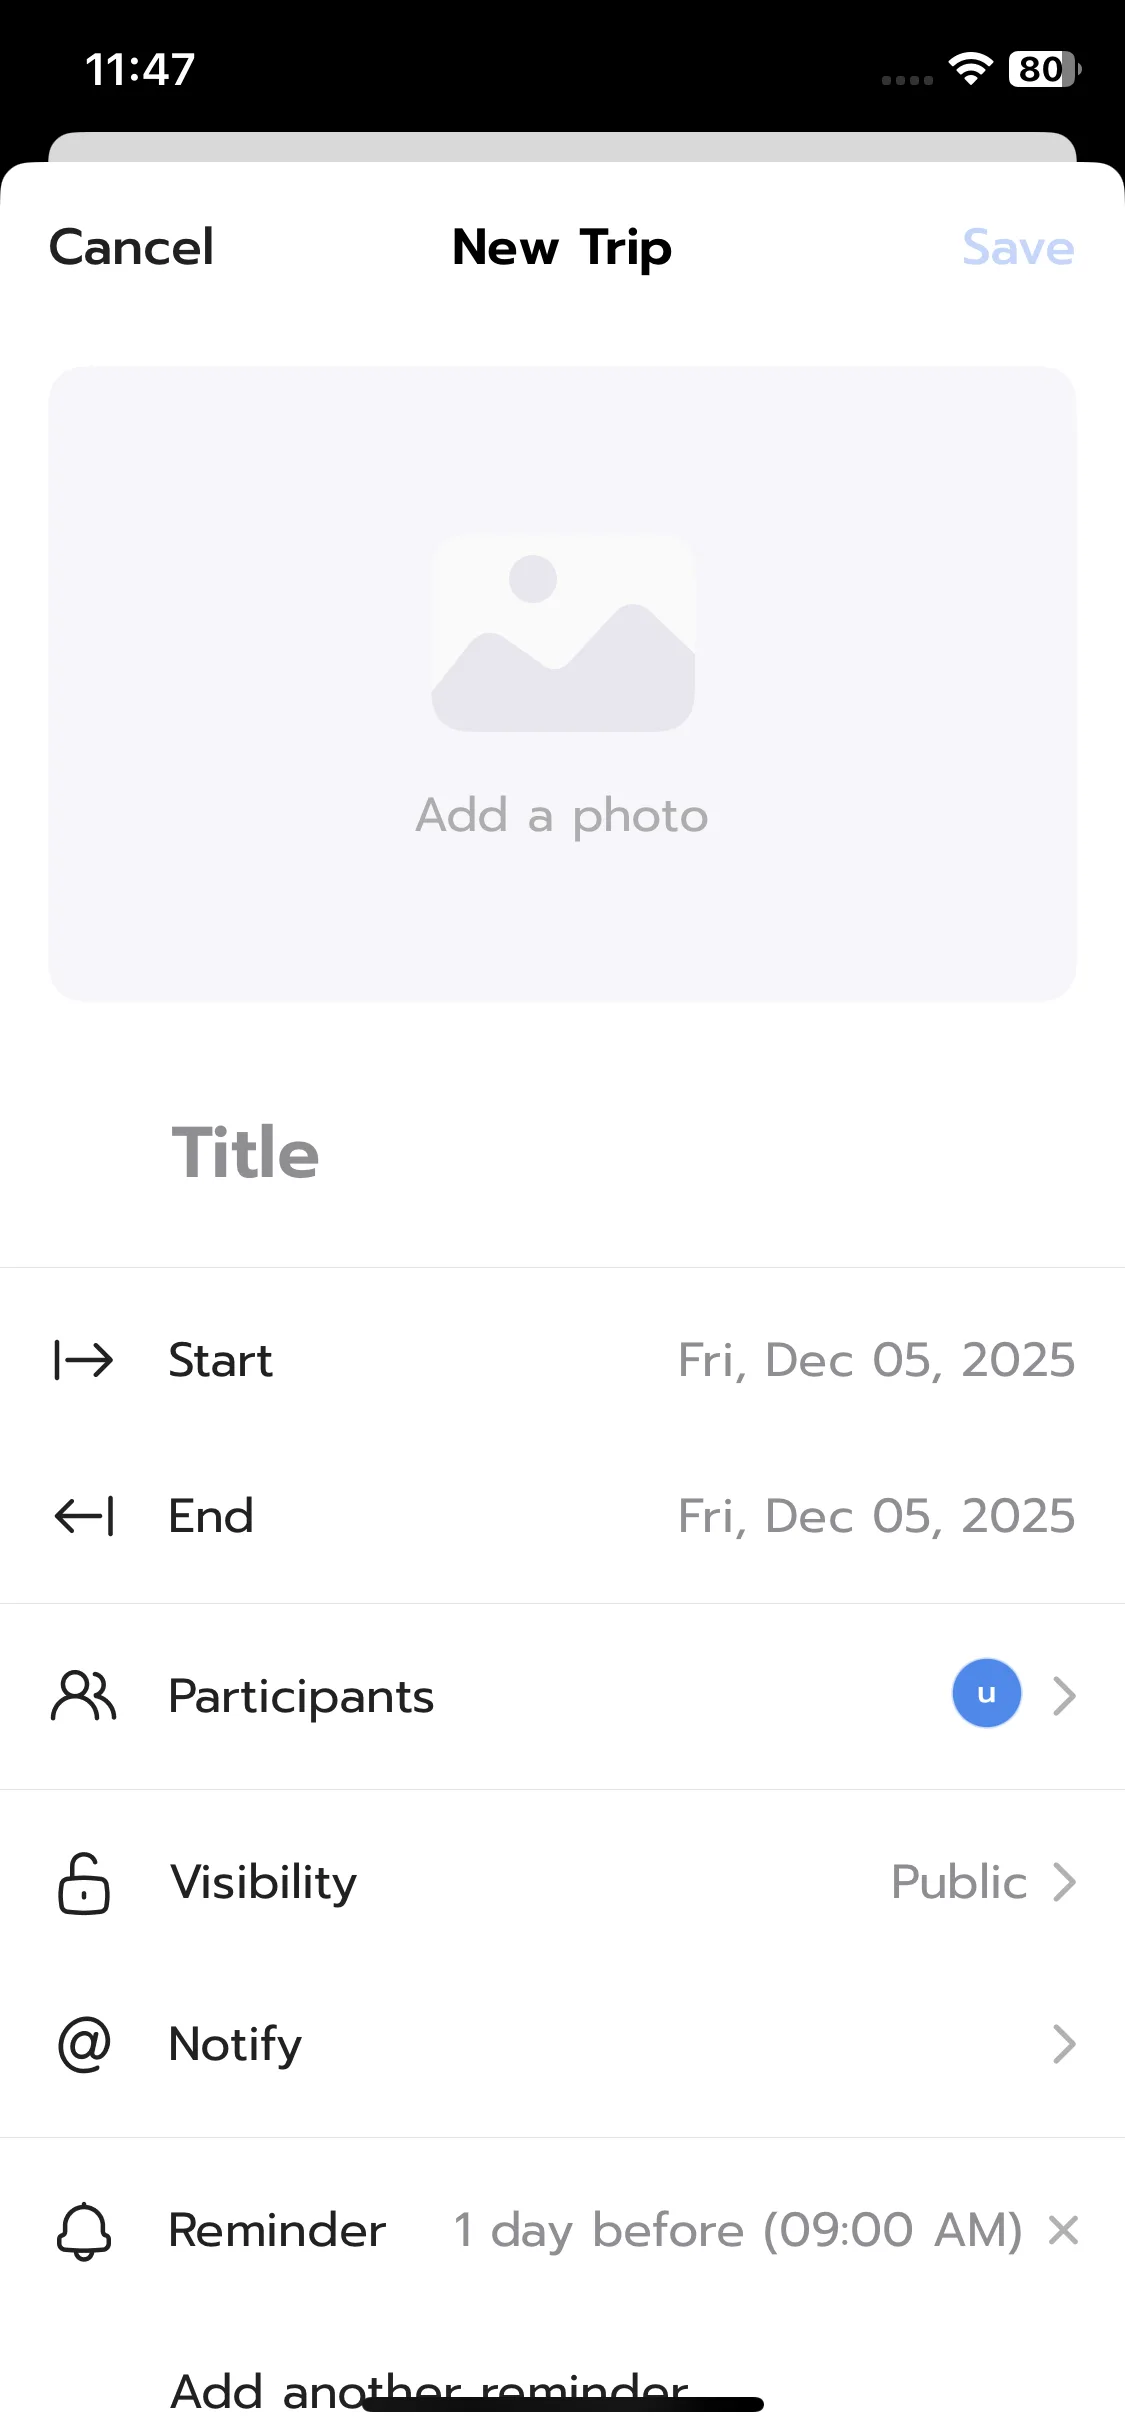Viewport: 1125px width, 2436px height.
Task: Tap the image placeholder icon
Action: tap(563, 633)
